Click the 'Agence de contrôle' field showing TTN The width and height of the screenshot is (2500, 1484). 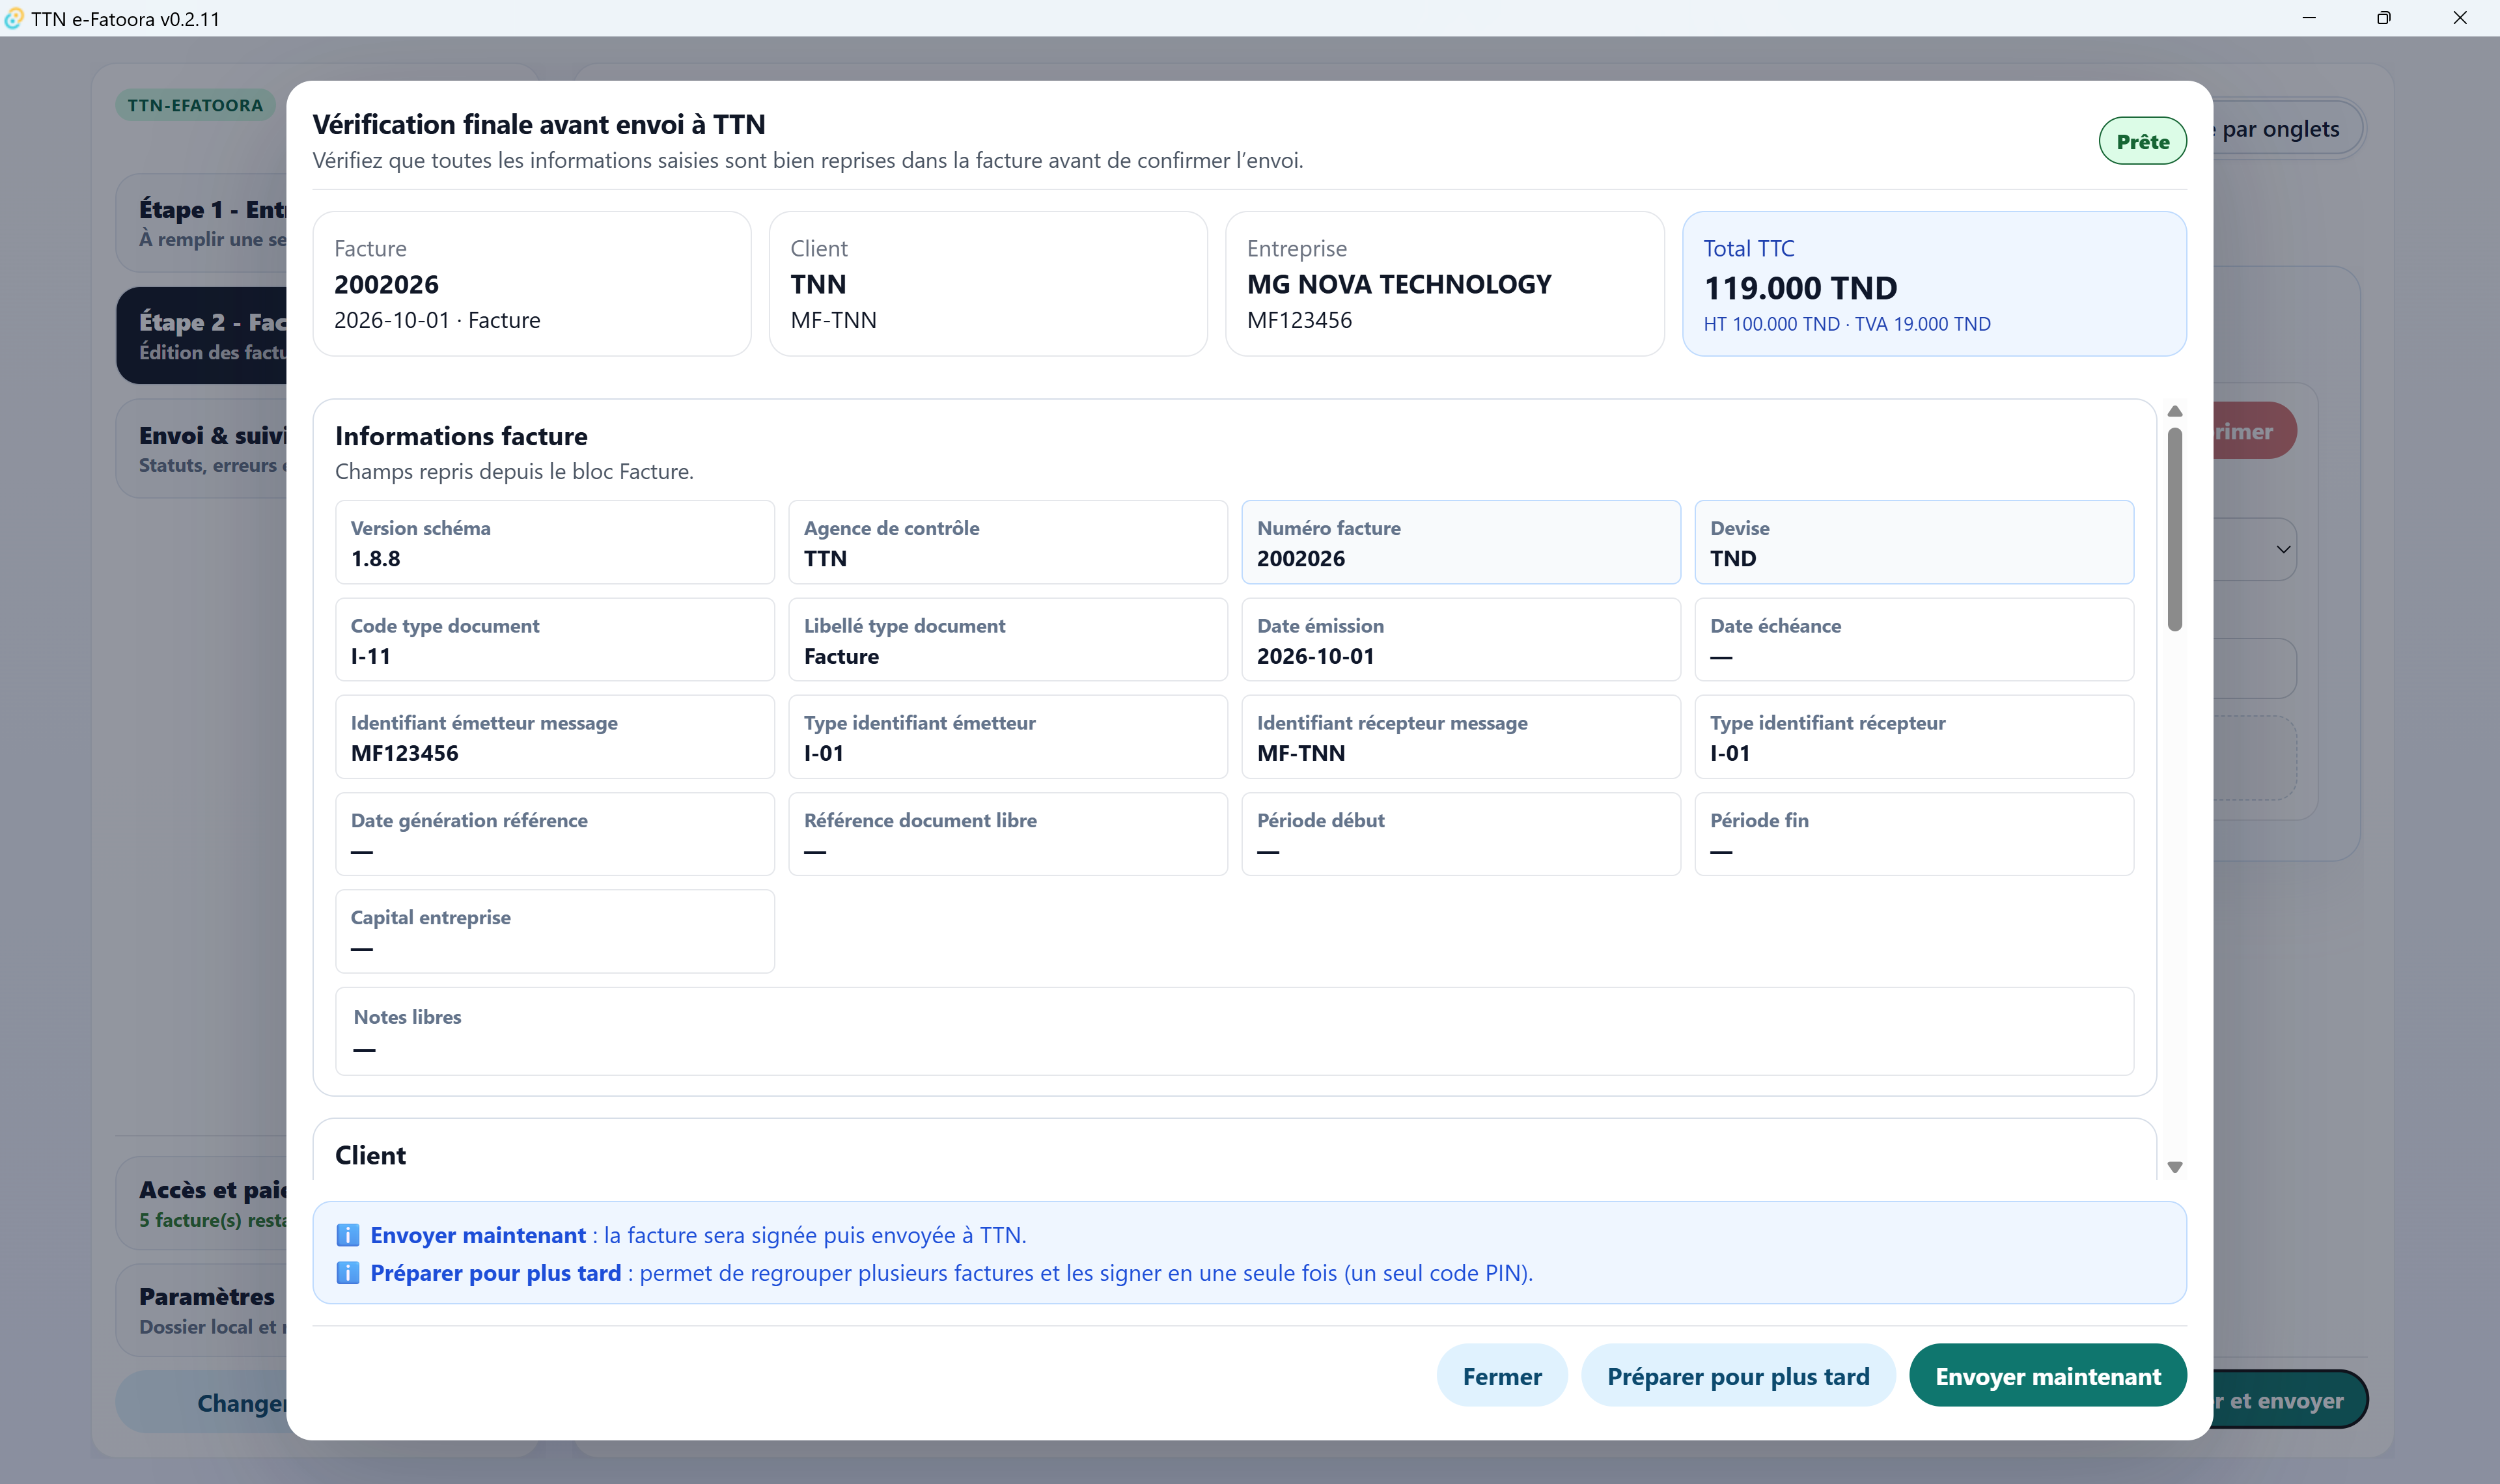pyautogui.click(x=1008, y=542)
